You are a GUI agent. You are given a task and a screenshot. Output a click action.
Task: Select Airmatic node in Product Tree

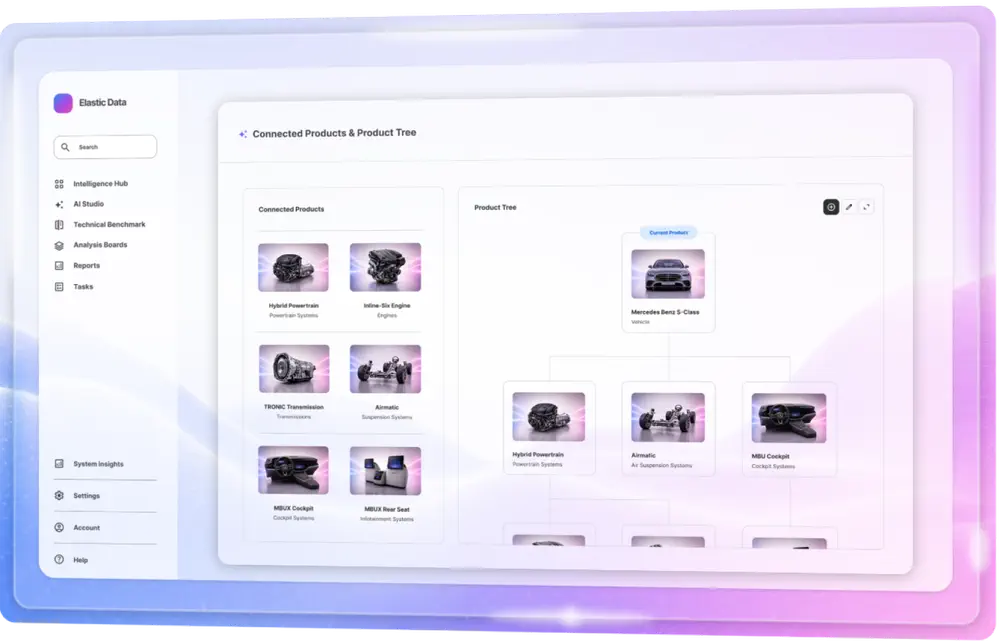click(x=668, y=428)
